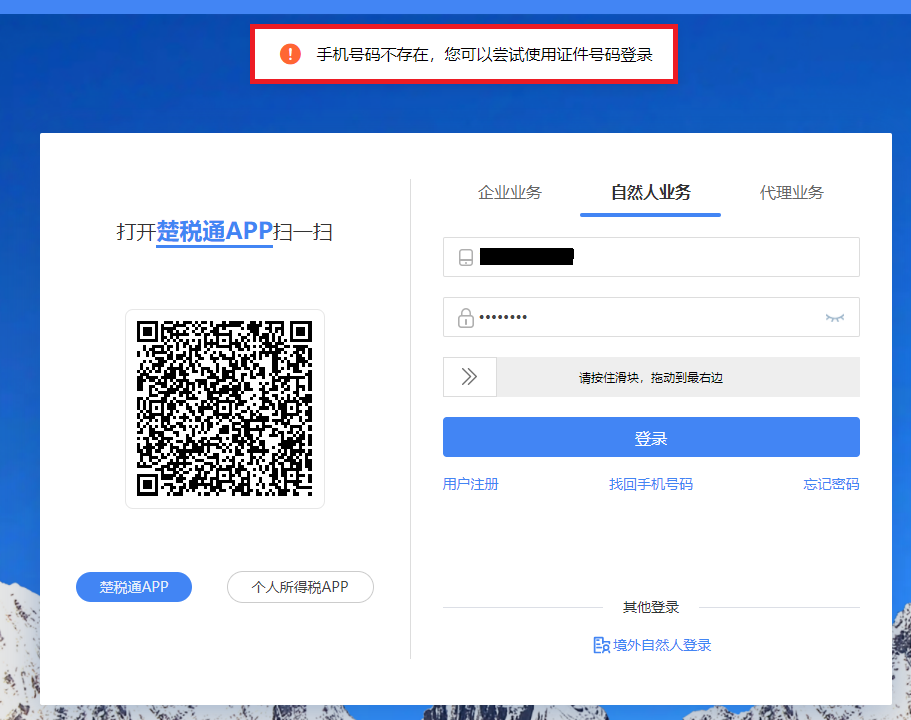Open the 忘记密码 link
This screenshot has width=911, height=720.
point(831,484)
